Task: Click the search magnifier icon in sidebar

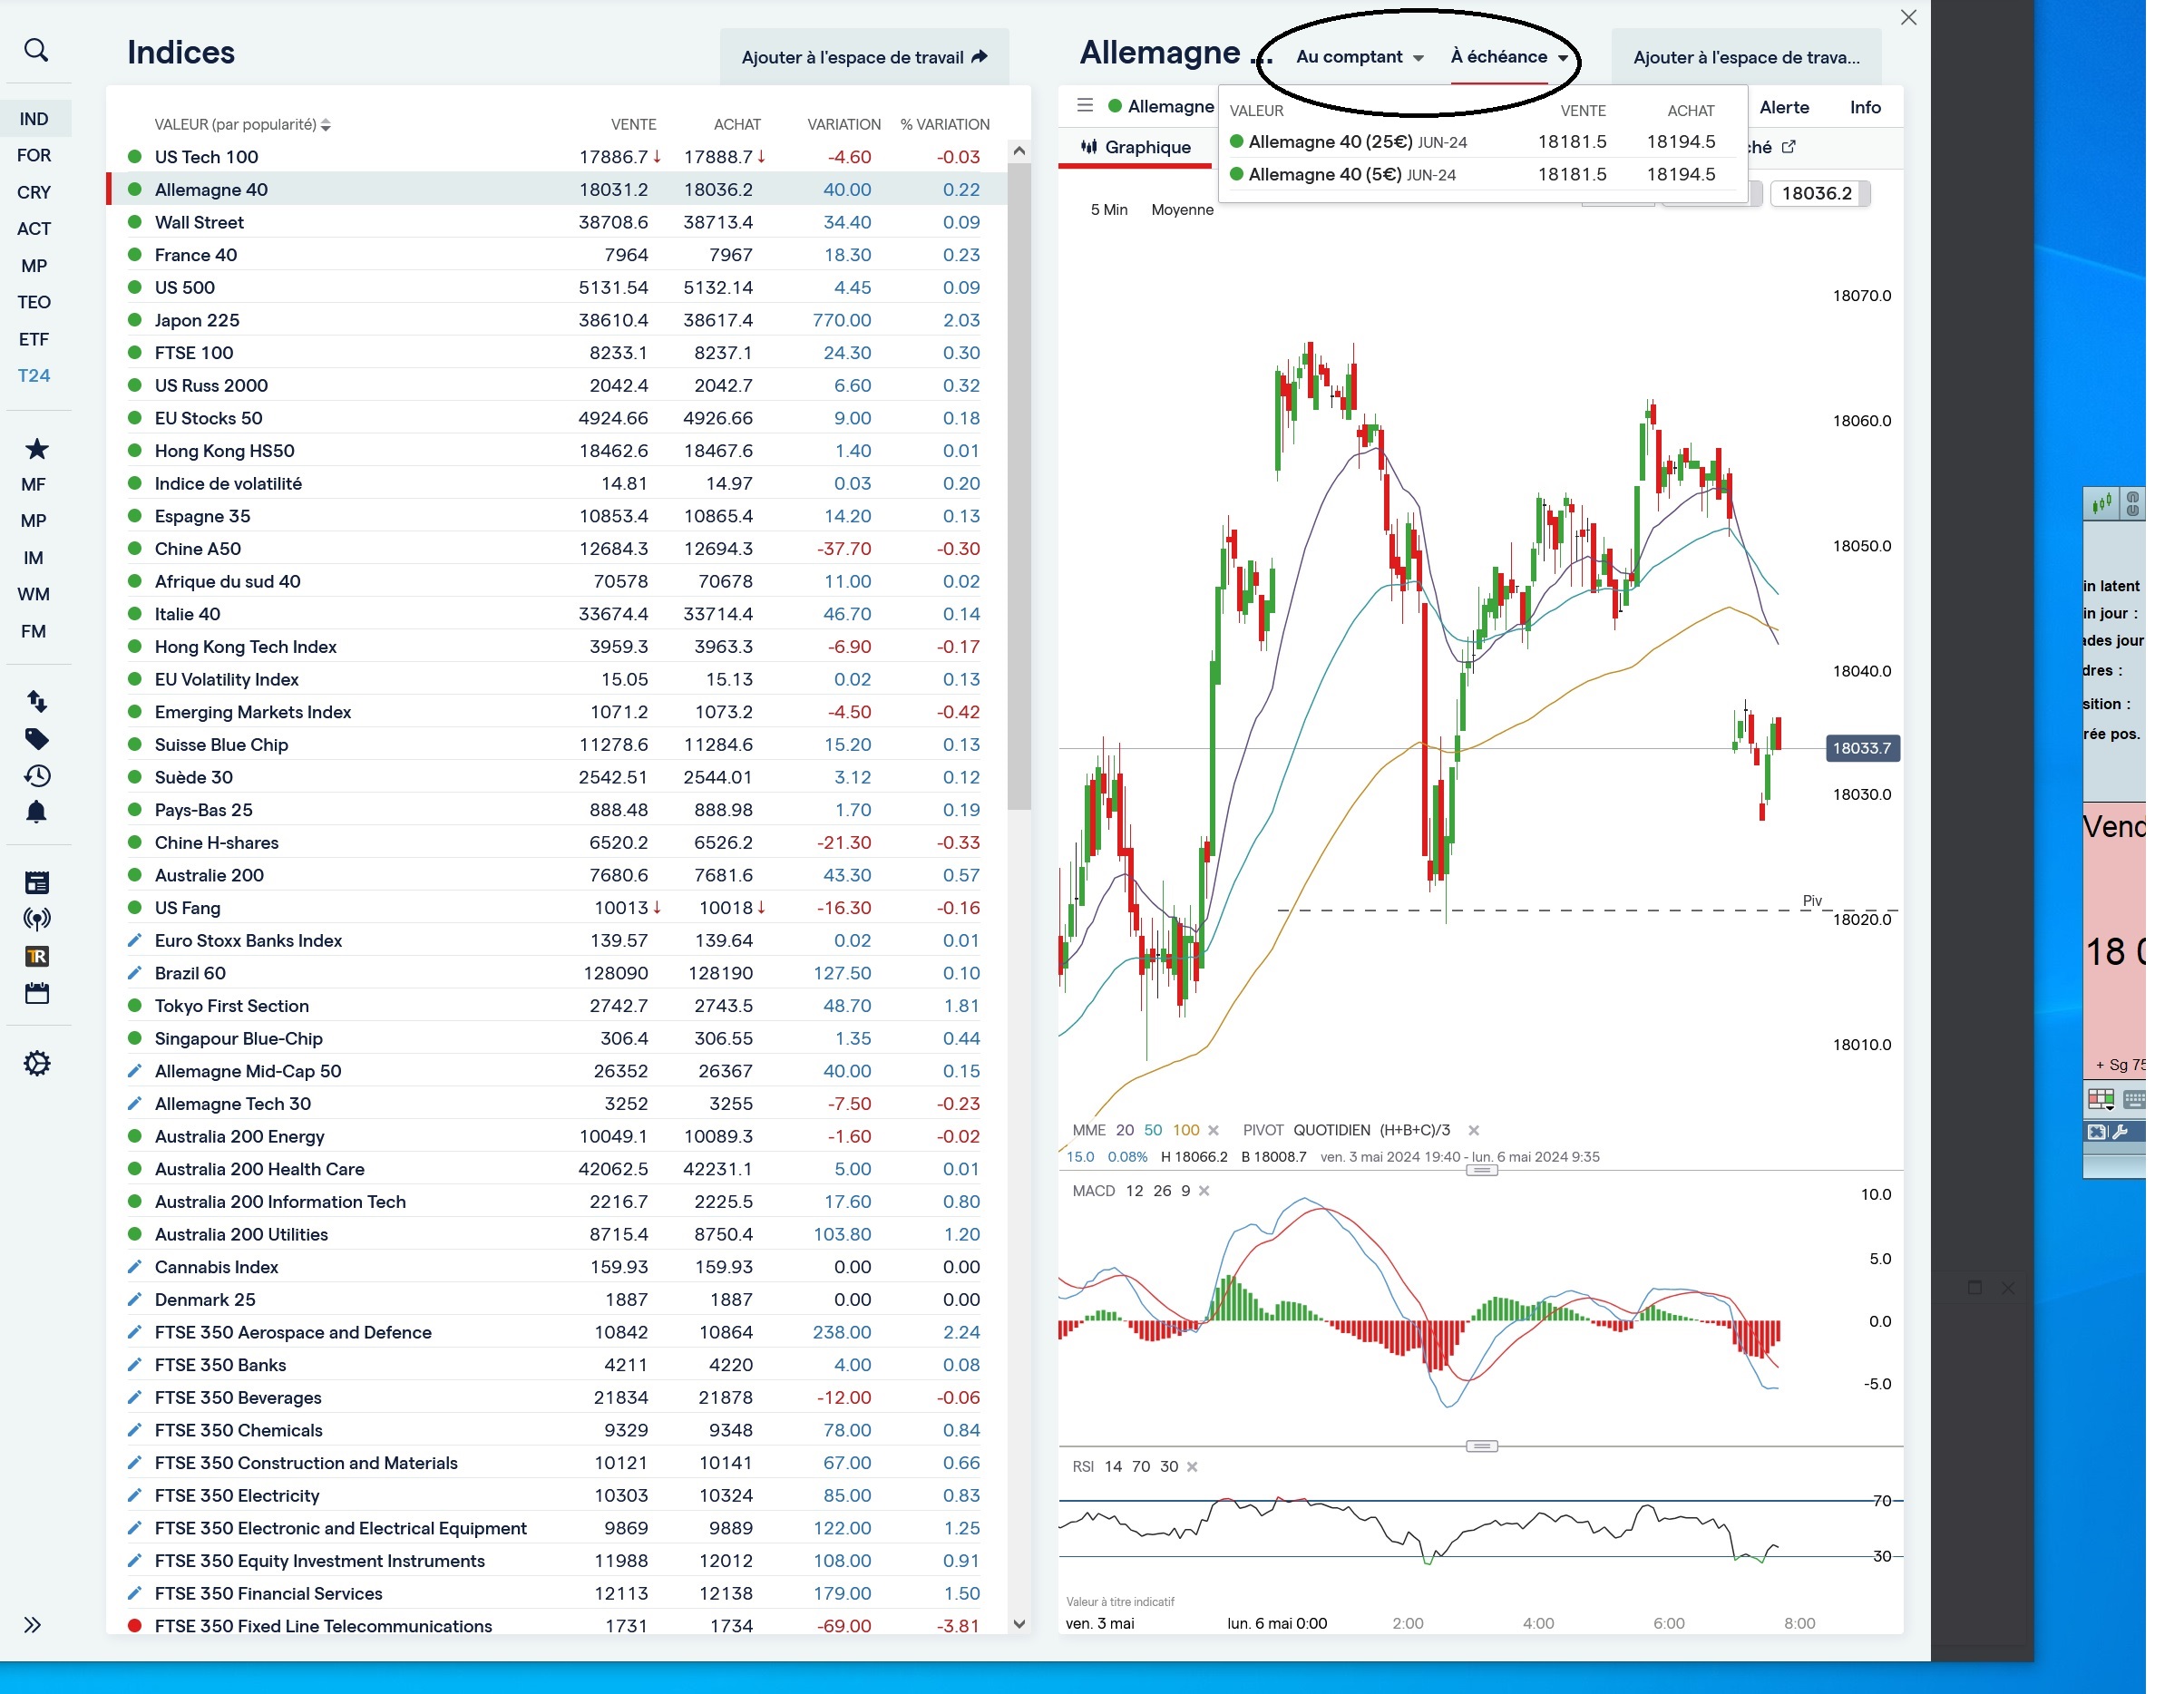Action: [36, 50]
